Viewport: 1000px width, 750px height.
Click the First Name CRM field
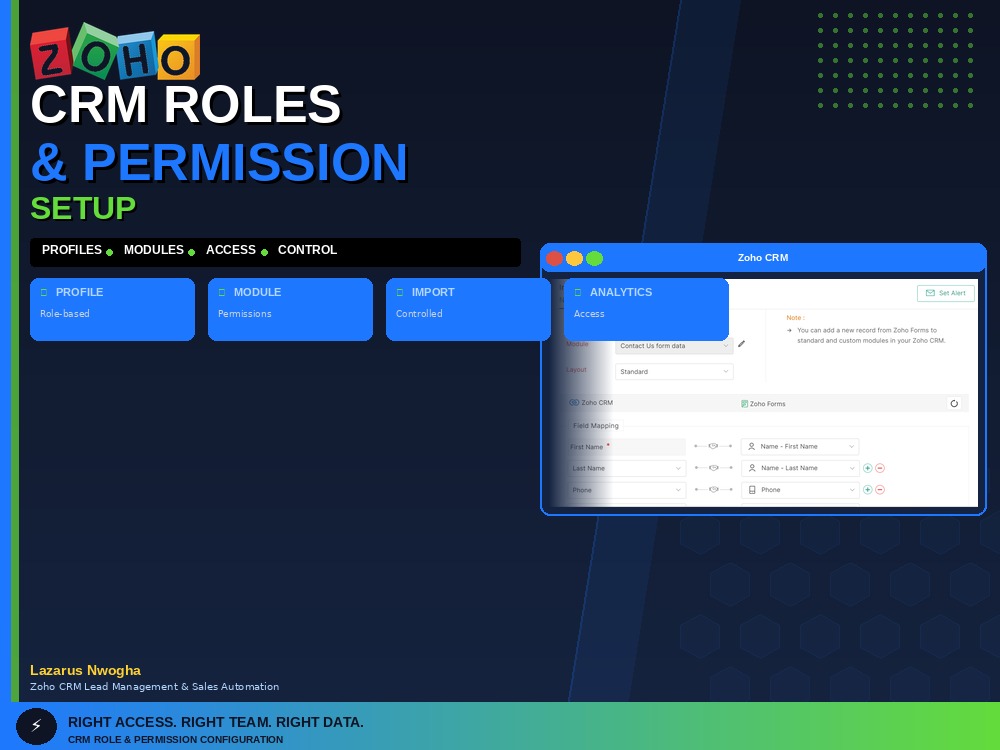coord(626,446)
